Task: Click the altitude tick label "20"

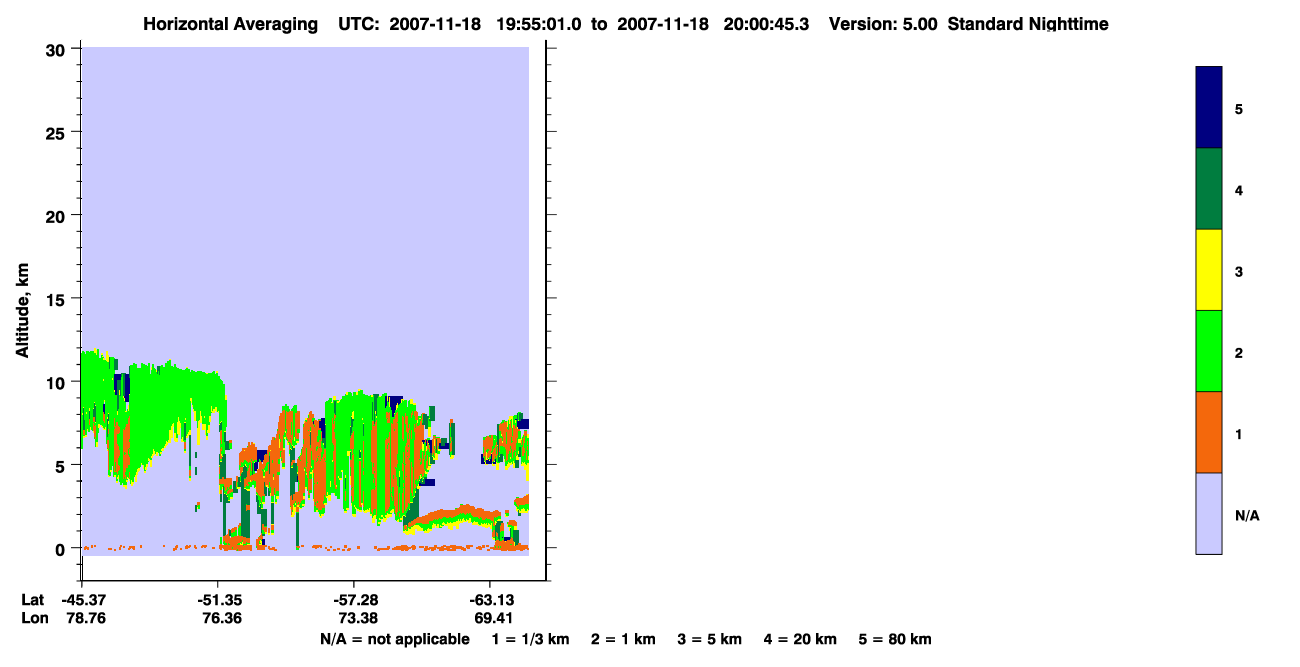Action: pos(58,216)
